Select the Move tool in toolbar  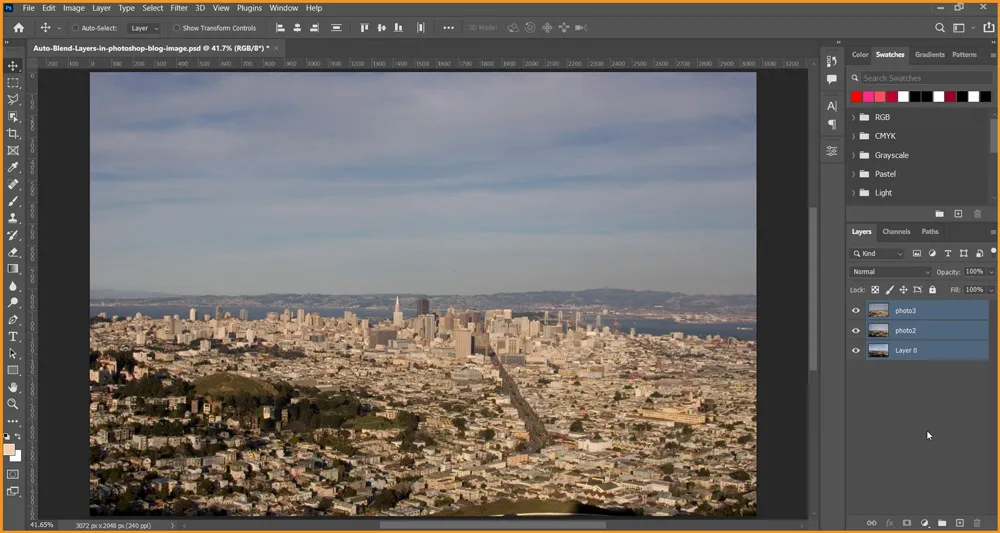[x=13, y=66]
